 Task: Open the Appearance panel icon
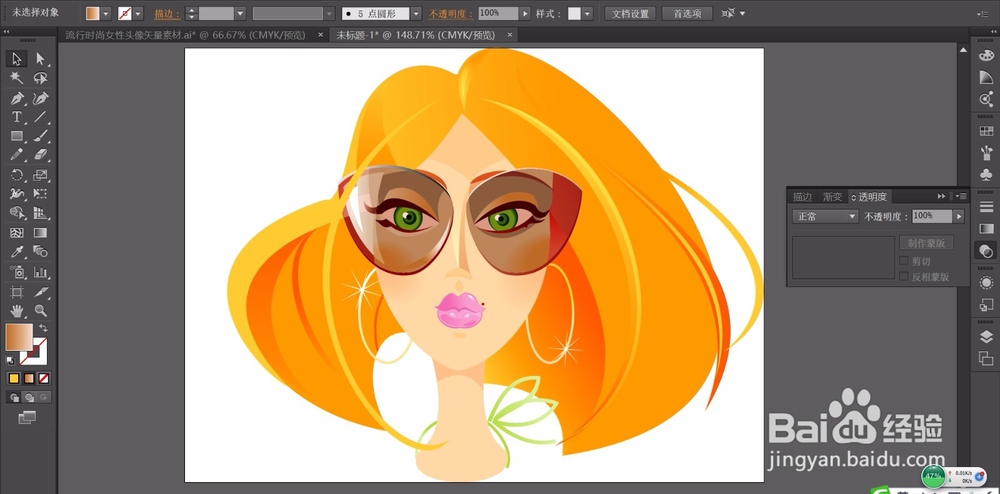(x=986, y=282)
